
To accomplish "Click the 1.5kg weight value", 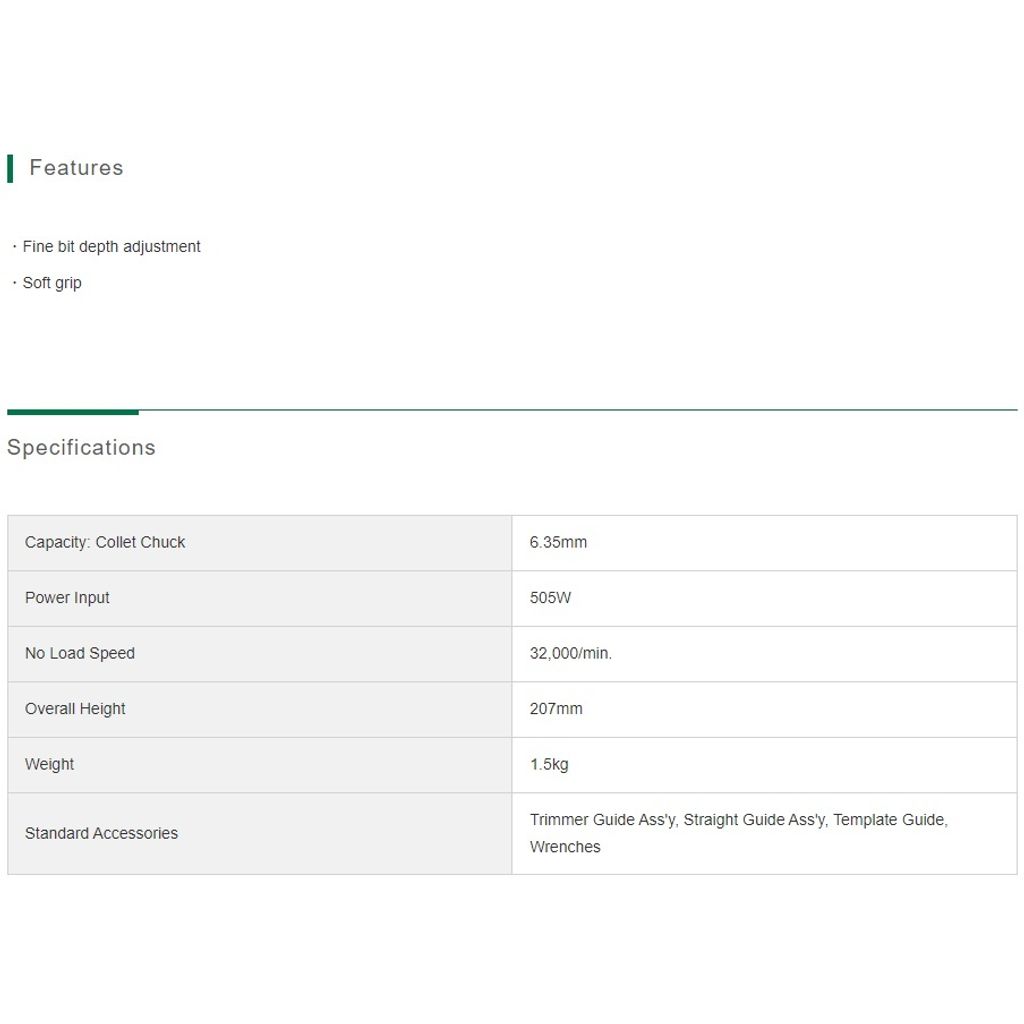I will tap(549, 764).
